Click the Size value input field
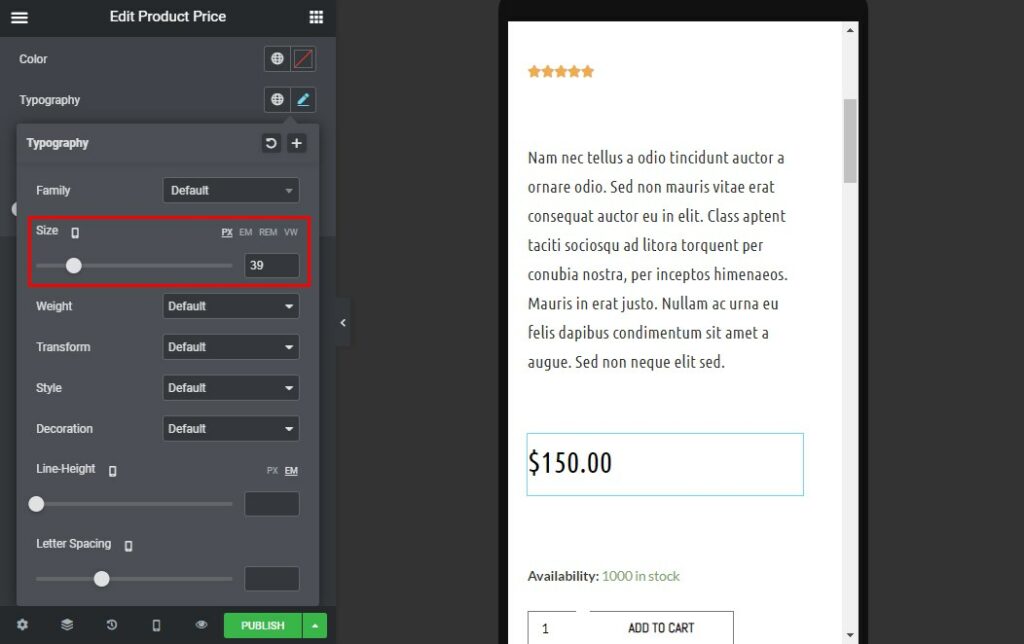1024x644 pixels. click(x=271, y=265)
